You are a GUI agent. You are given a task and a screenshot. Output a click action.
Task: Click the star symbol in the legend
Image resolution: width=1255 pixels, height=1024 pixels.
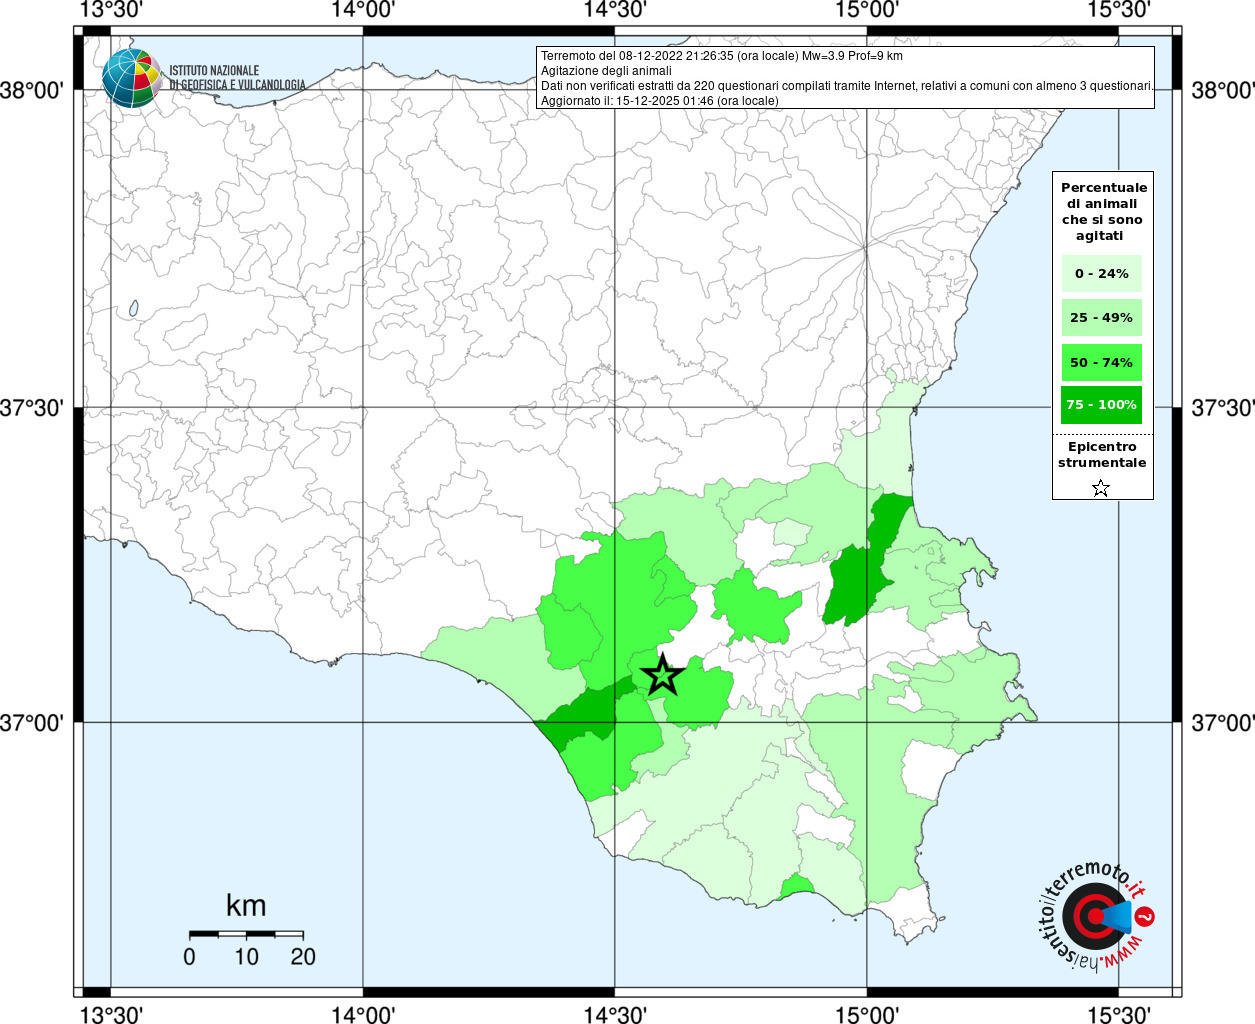(x=1101, y=488)
